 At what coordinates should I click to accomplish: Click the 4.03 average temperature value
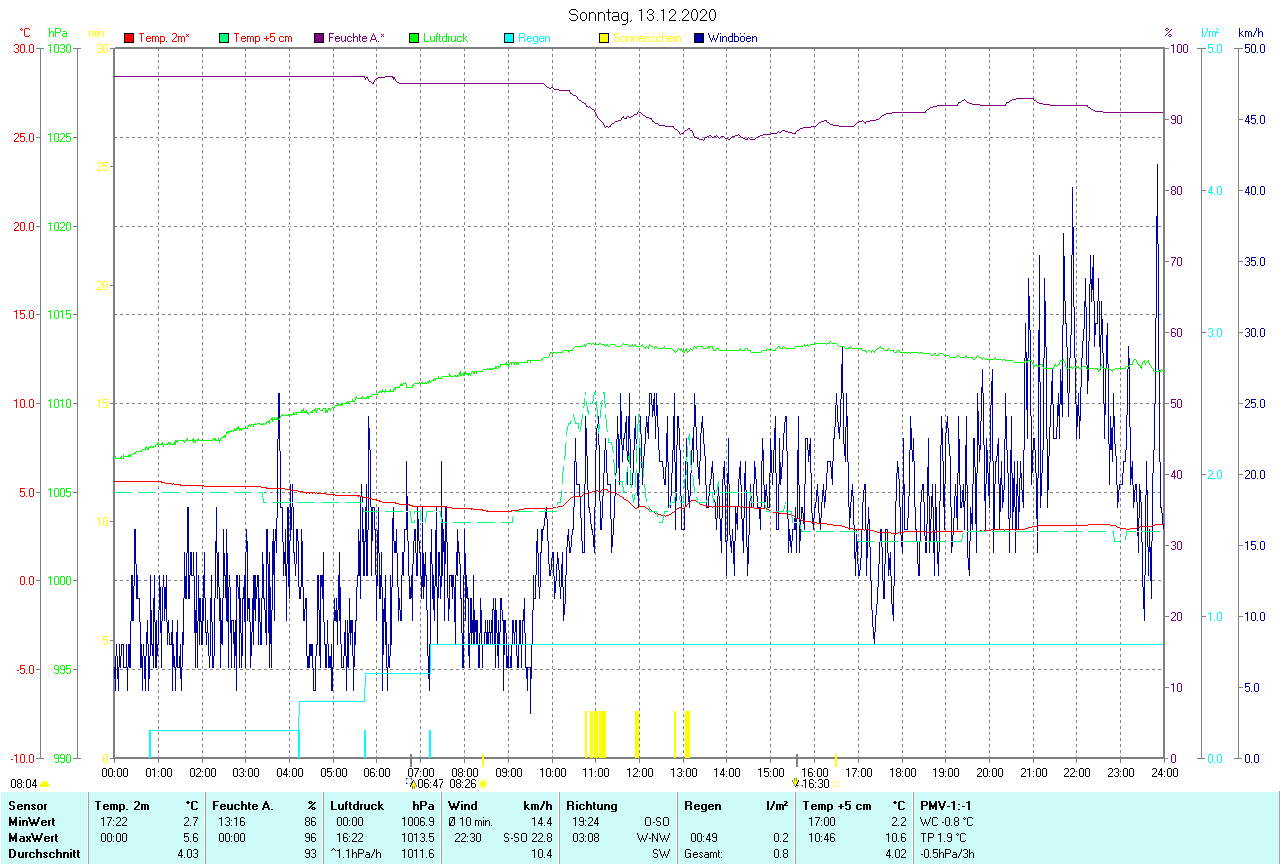187,854
